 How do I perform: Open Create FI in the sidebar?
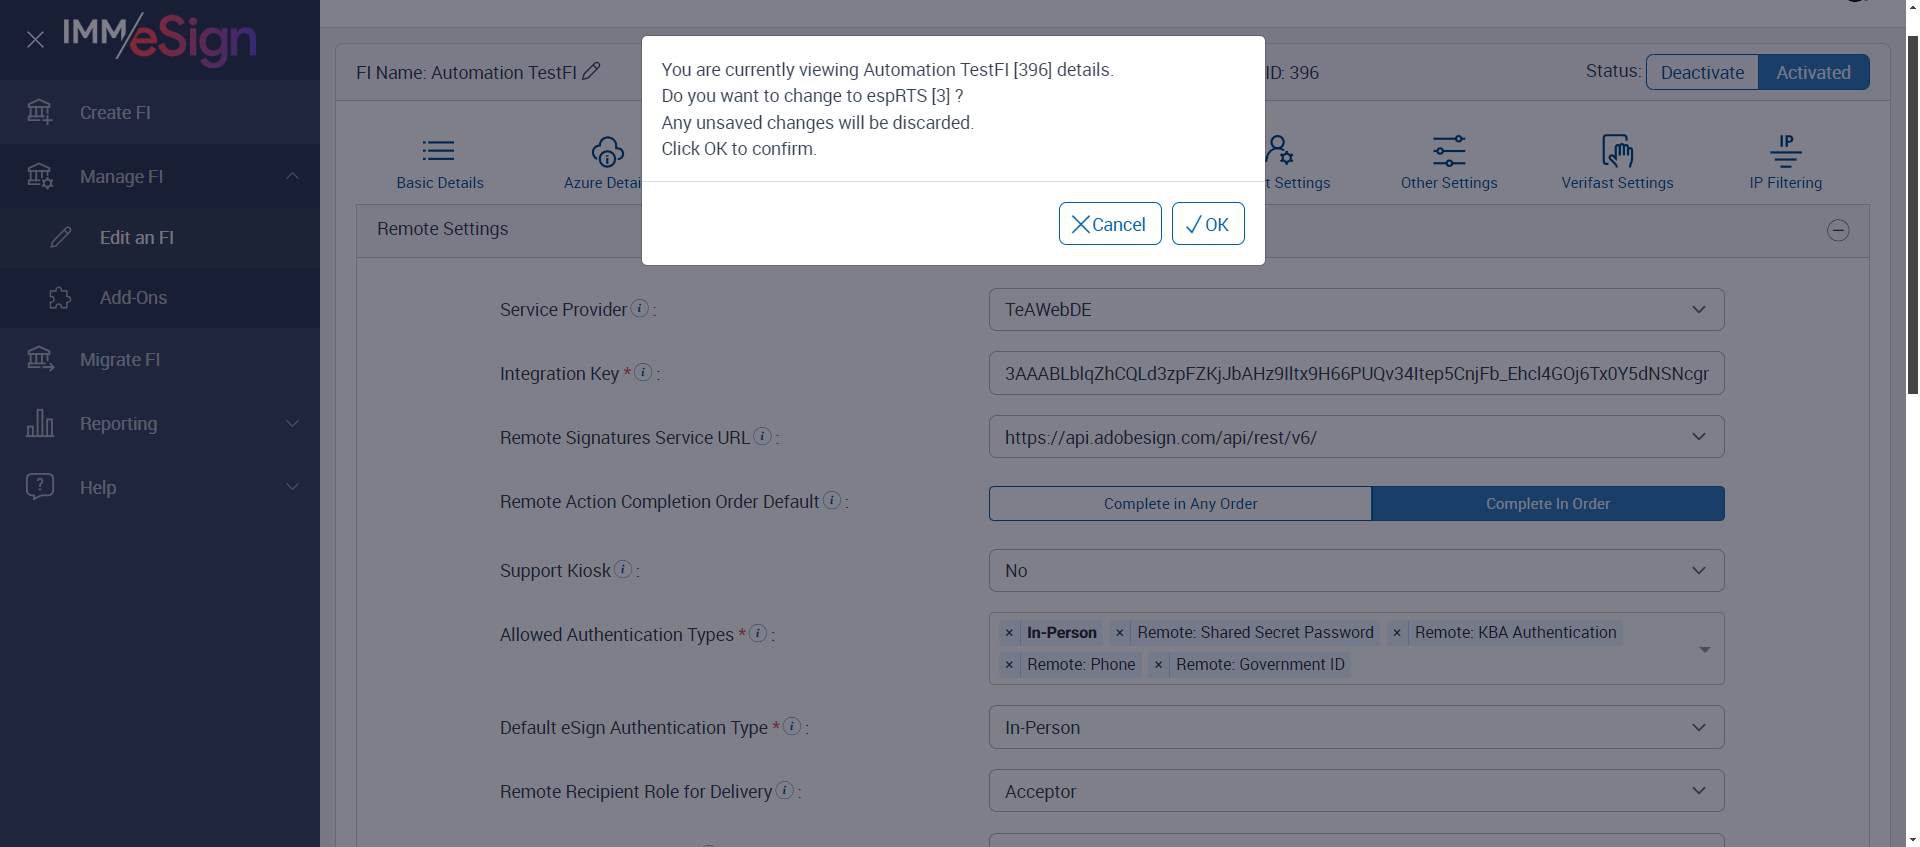point(115,113)
